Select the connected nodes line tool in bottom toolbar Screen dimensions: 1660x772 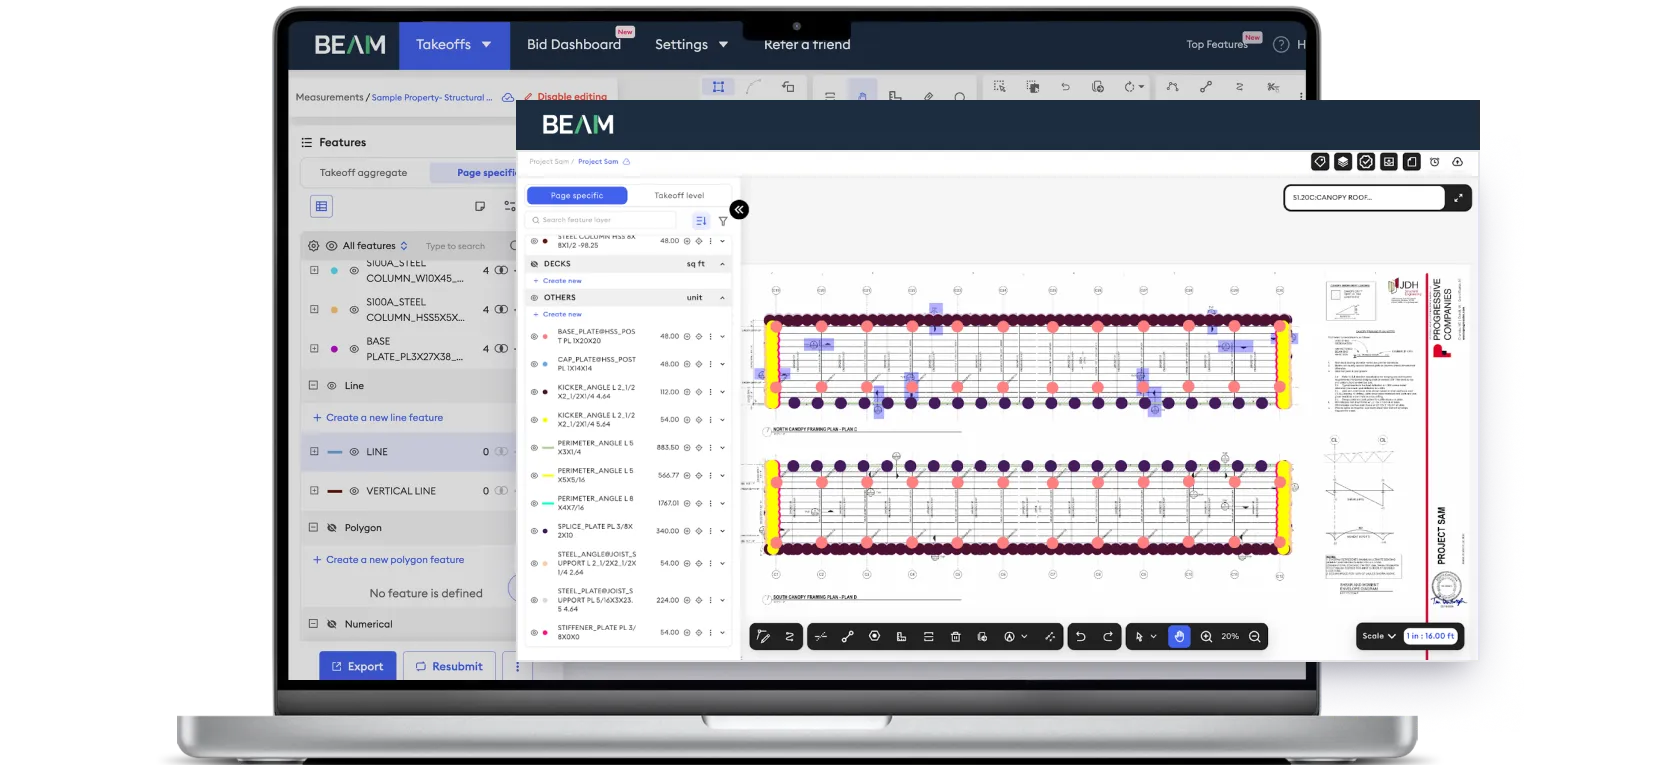[848, 637]
